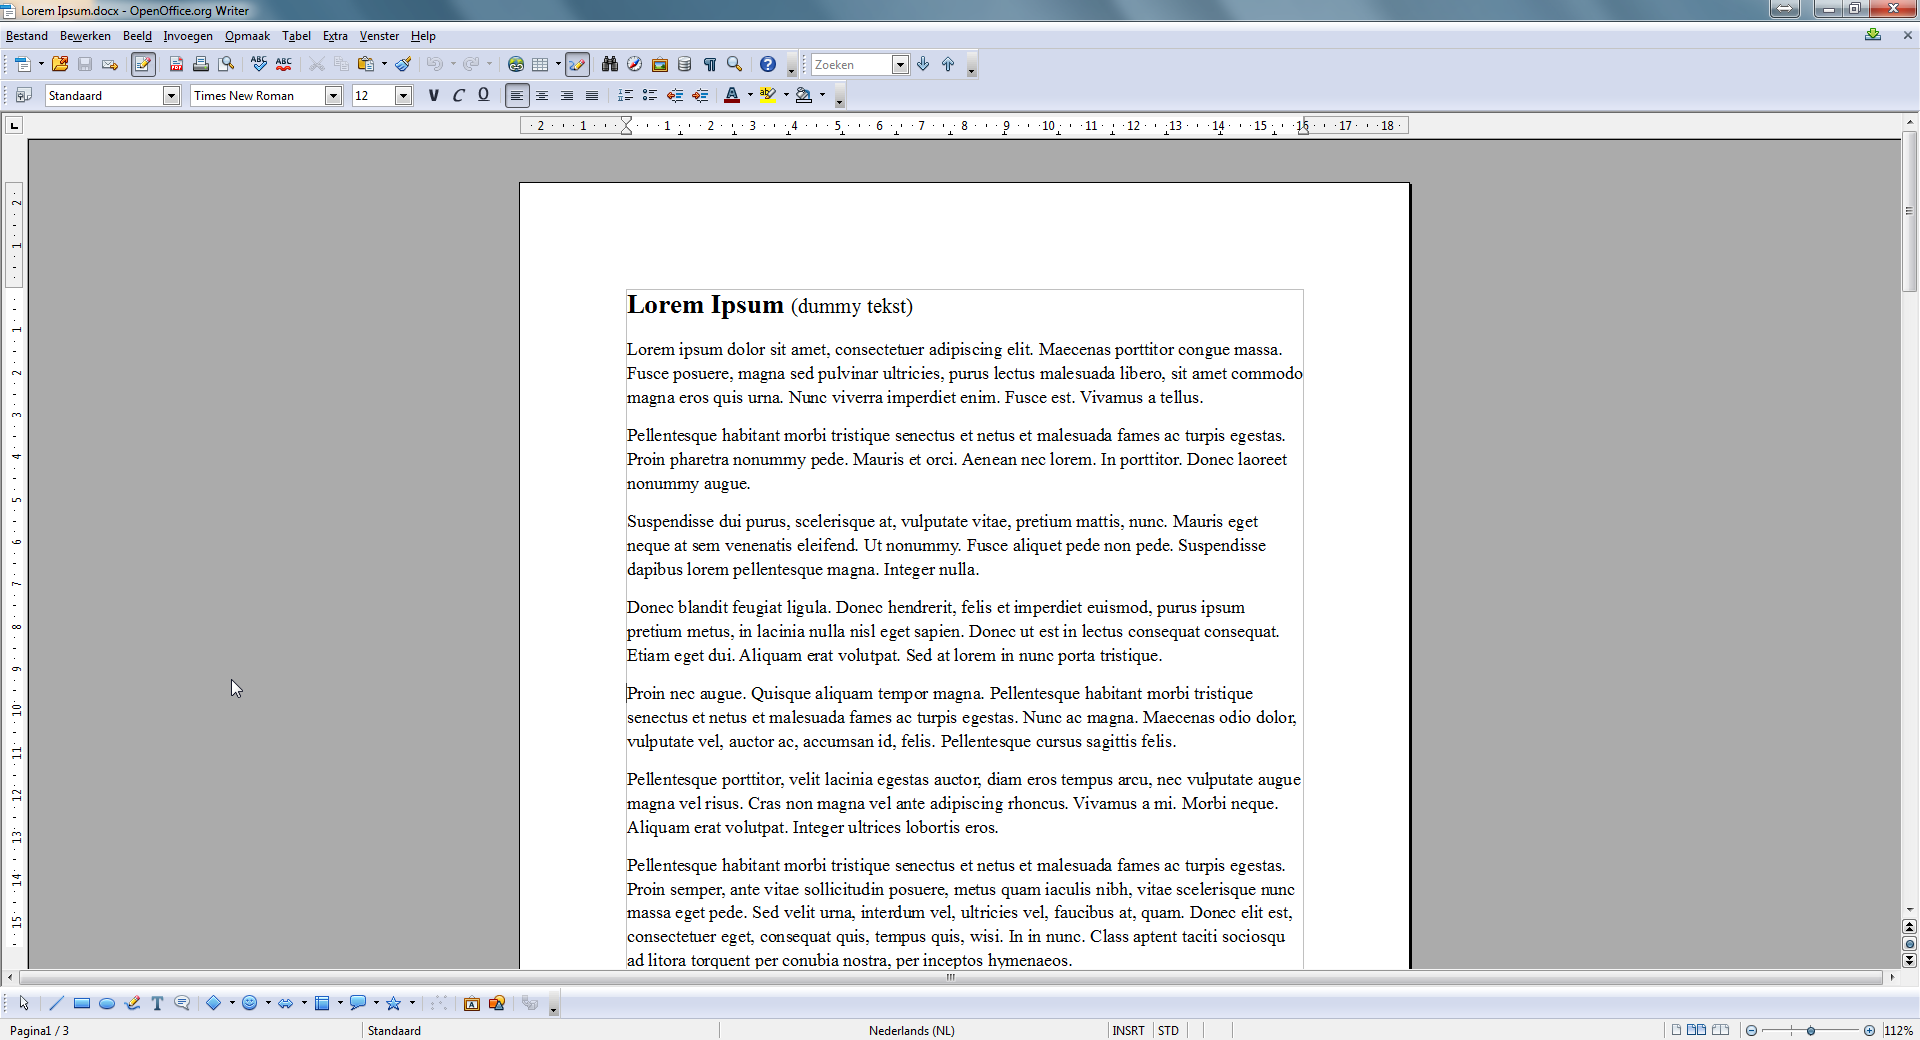Select the Text tool in the drawing toolbar
The width and height of the screenshot is (1920, 1040).
157,1004
